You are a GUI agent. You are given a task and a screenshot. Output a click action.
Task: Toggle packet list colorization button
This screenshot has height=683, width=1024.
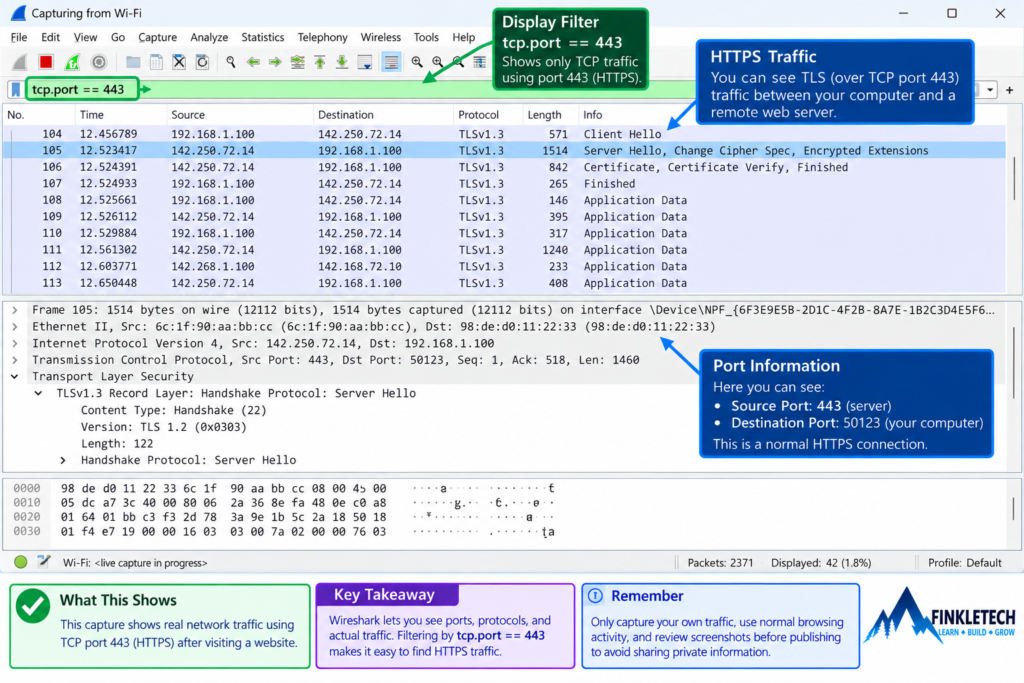[391, 62]
